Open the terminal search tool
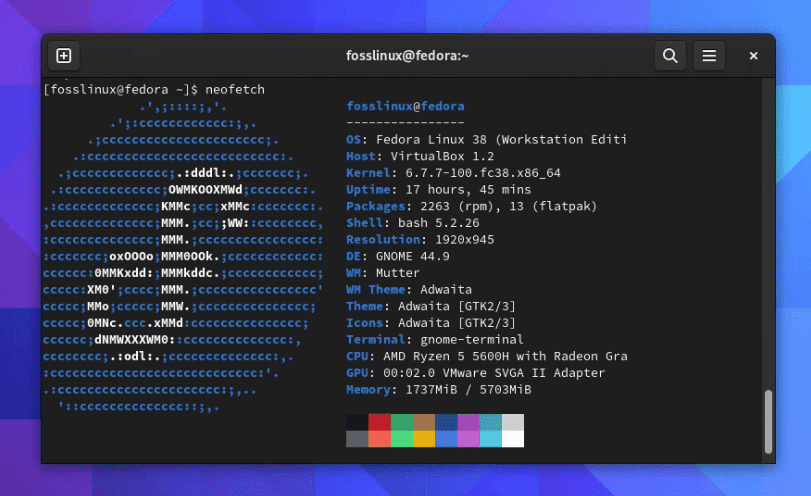The image size is (811, 496). (x=670, y=55)
